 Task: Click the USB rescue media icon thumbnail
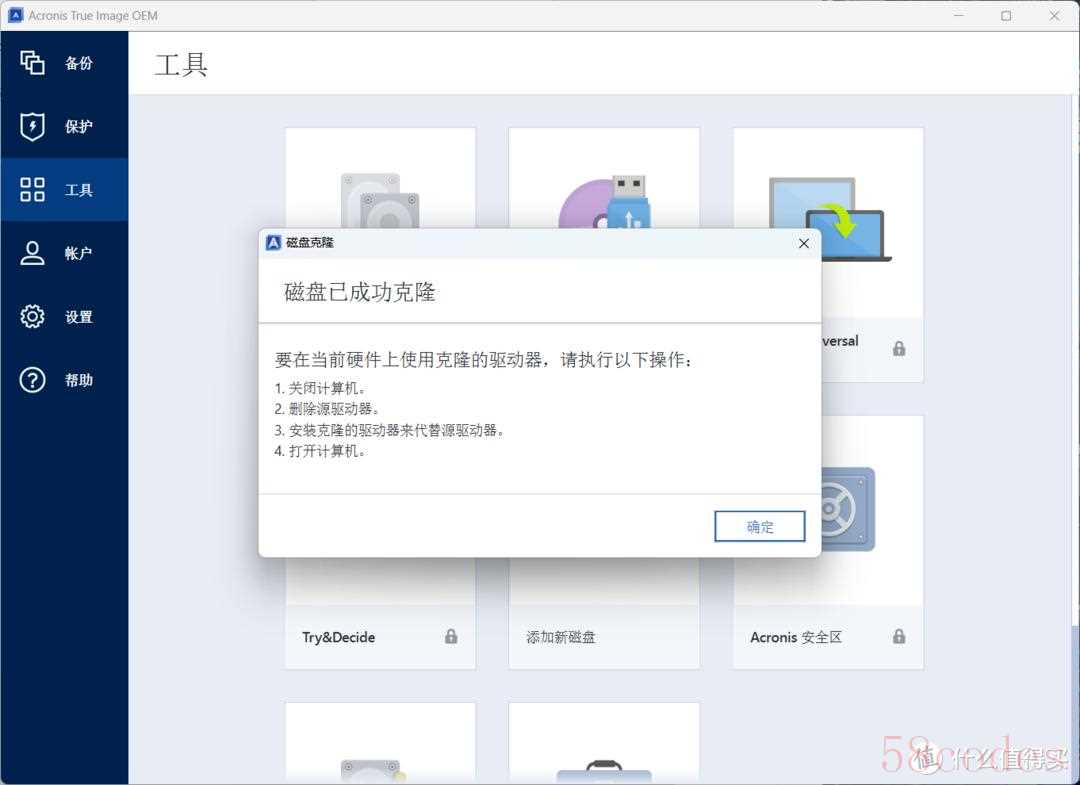click(x=604, y=201)
